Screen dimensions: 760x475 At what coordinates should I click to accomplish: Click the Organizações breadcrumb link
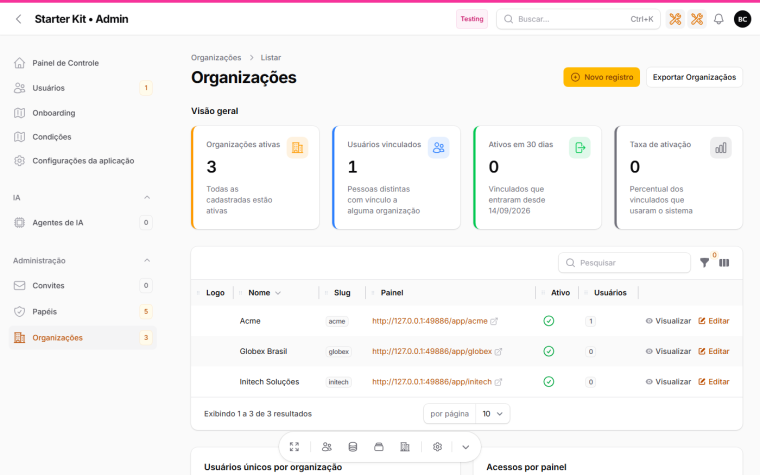216,58
